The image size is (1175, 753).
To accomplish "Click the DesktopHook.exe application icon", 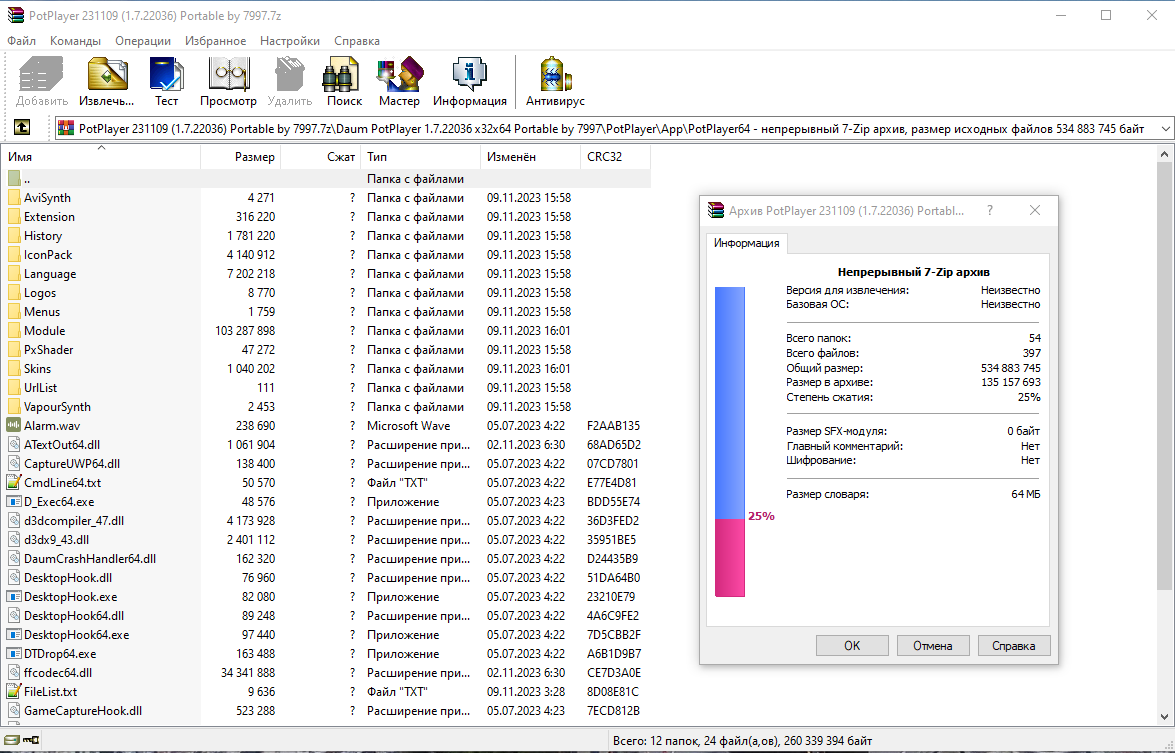I will pos(13,597).
